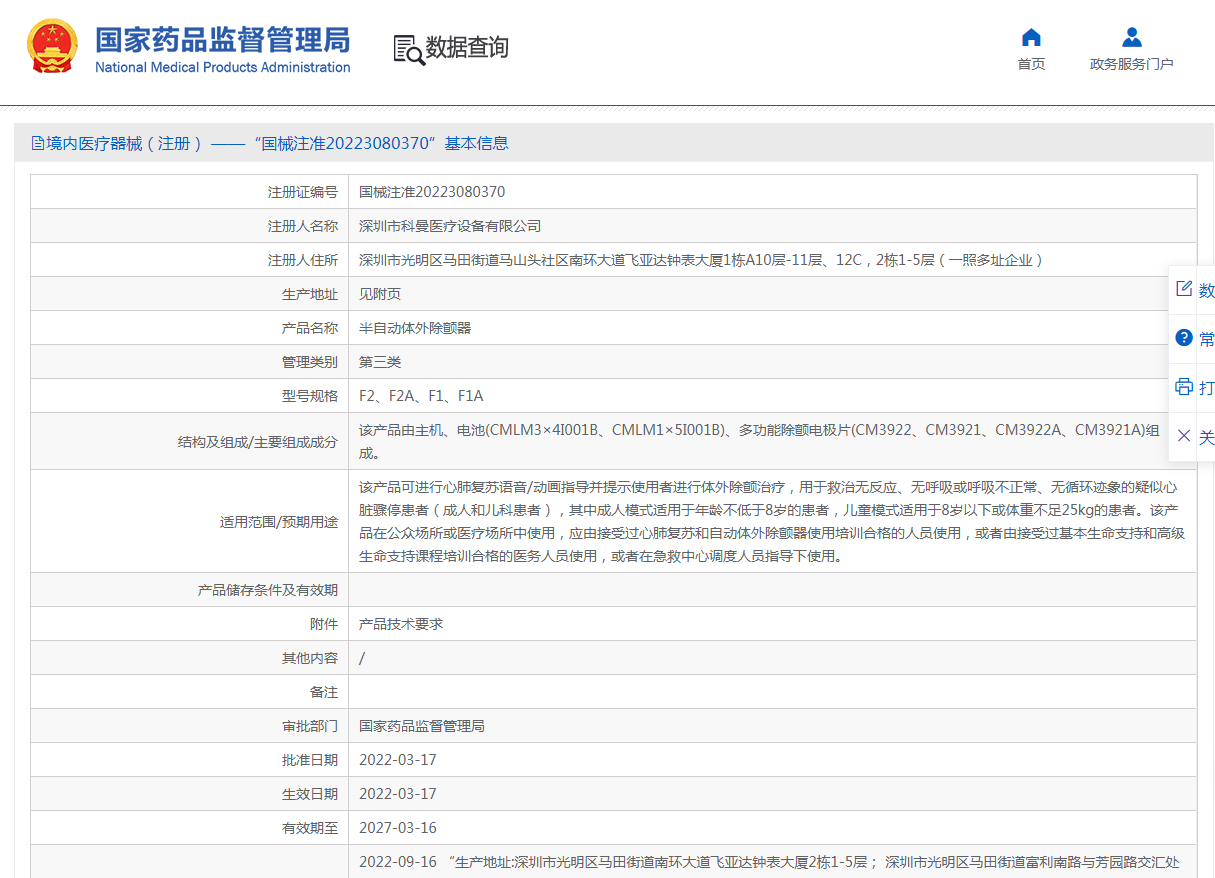This screenshot has height=878, width=1215.
Task: Click the 生效日期 label
Action: (x=310, y=794)
